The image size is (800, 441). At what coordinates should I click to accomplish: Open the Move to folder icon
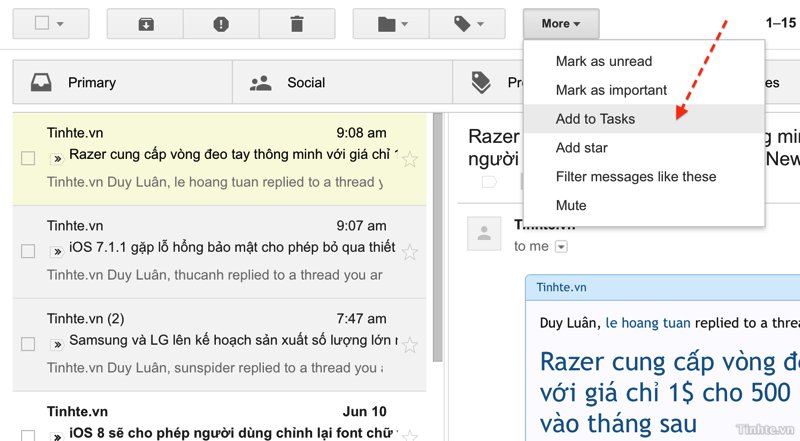click(x=386, y=24)
